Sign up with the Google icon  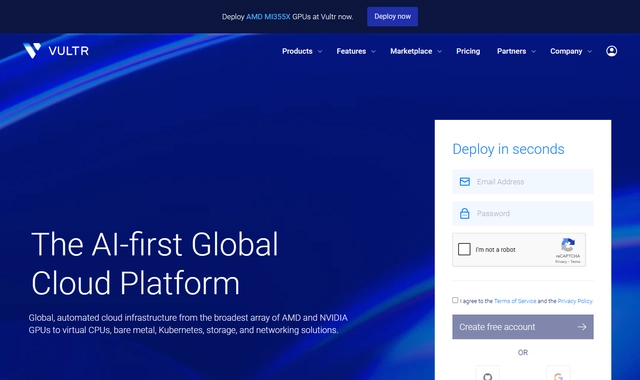(558, 376)
